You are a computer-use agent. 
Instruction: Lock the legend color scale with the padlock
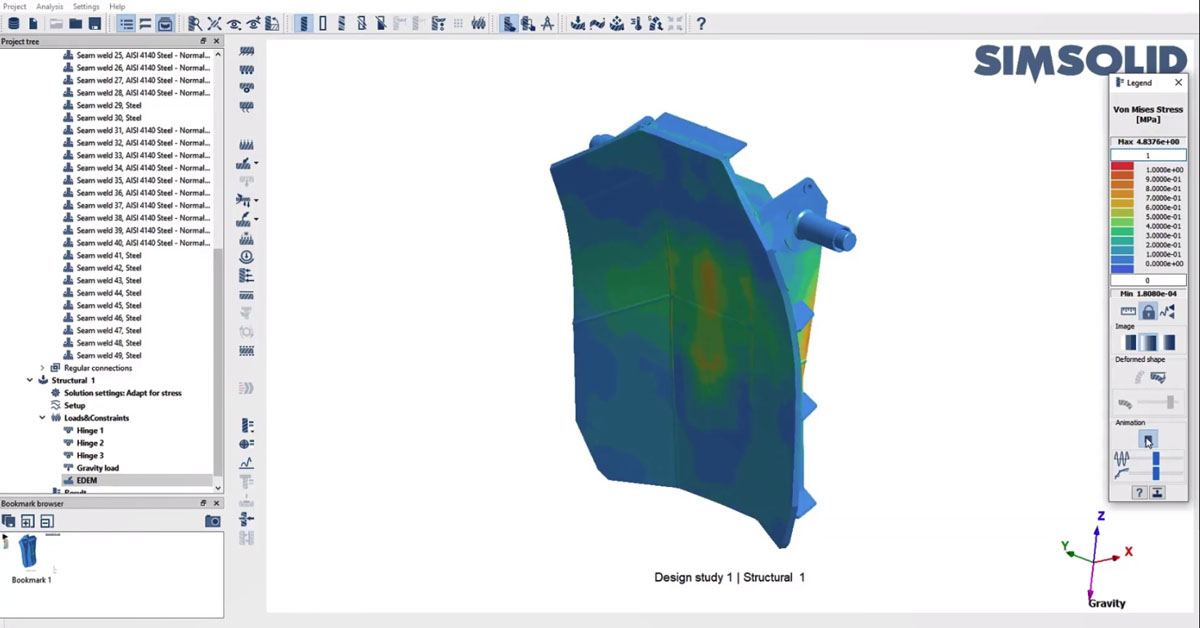click(1148, 311)
